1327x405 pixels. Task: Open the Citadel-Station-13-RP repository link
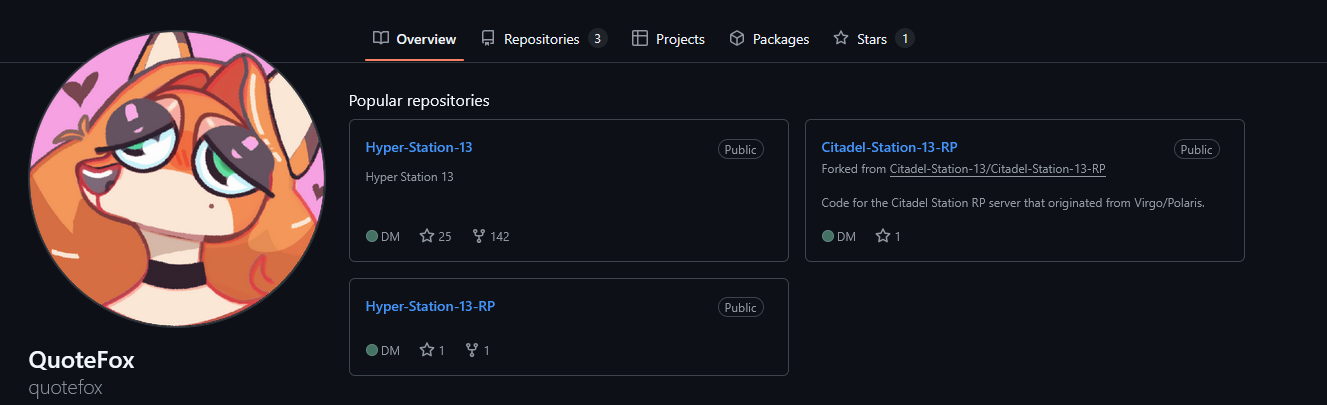(x=889, y=147)
